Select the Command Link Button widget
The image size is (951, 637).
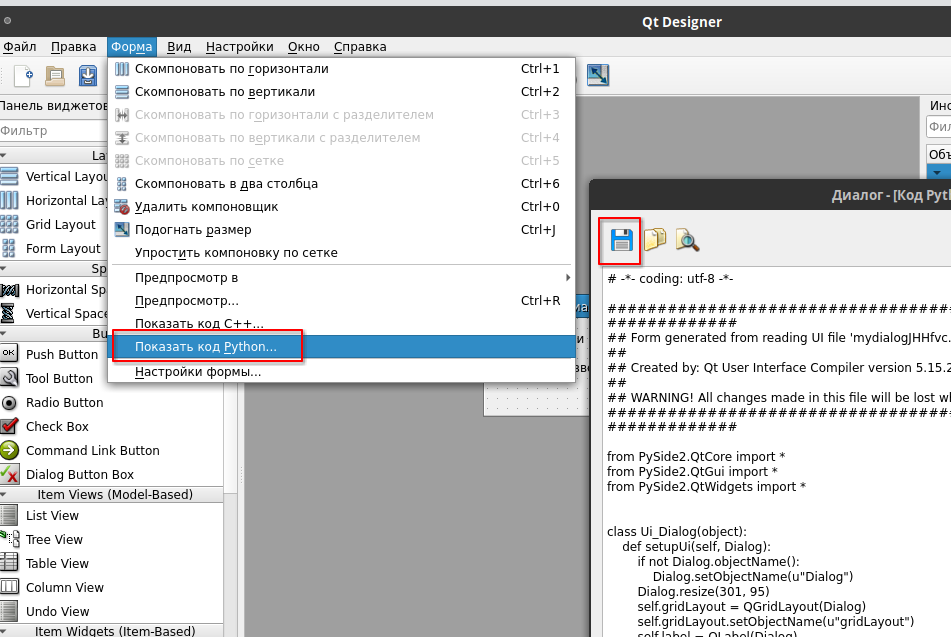pyautogui.click(x=92, y=450)
